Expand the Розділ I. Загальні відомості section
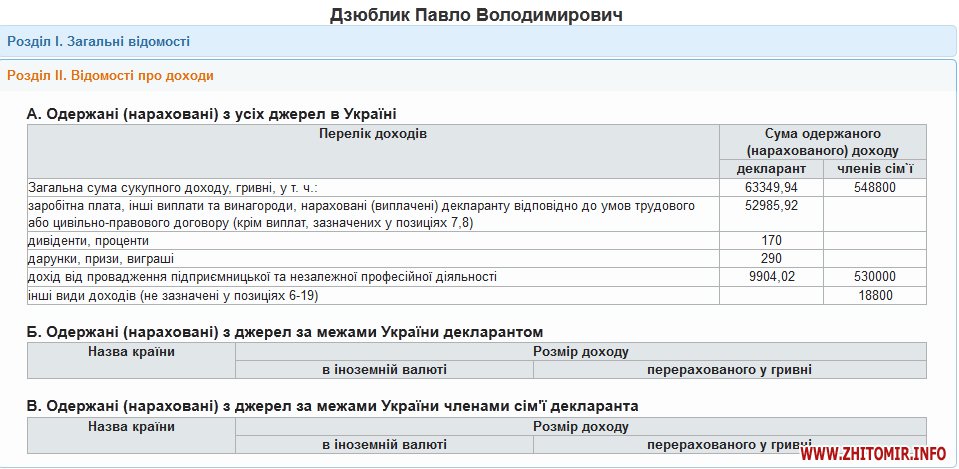 98,41
